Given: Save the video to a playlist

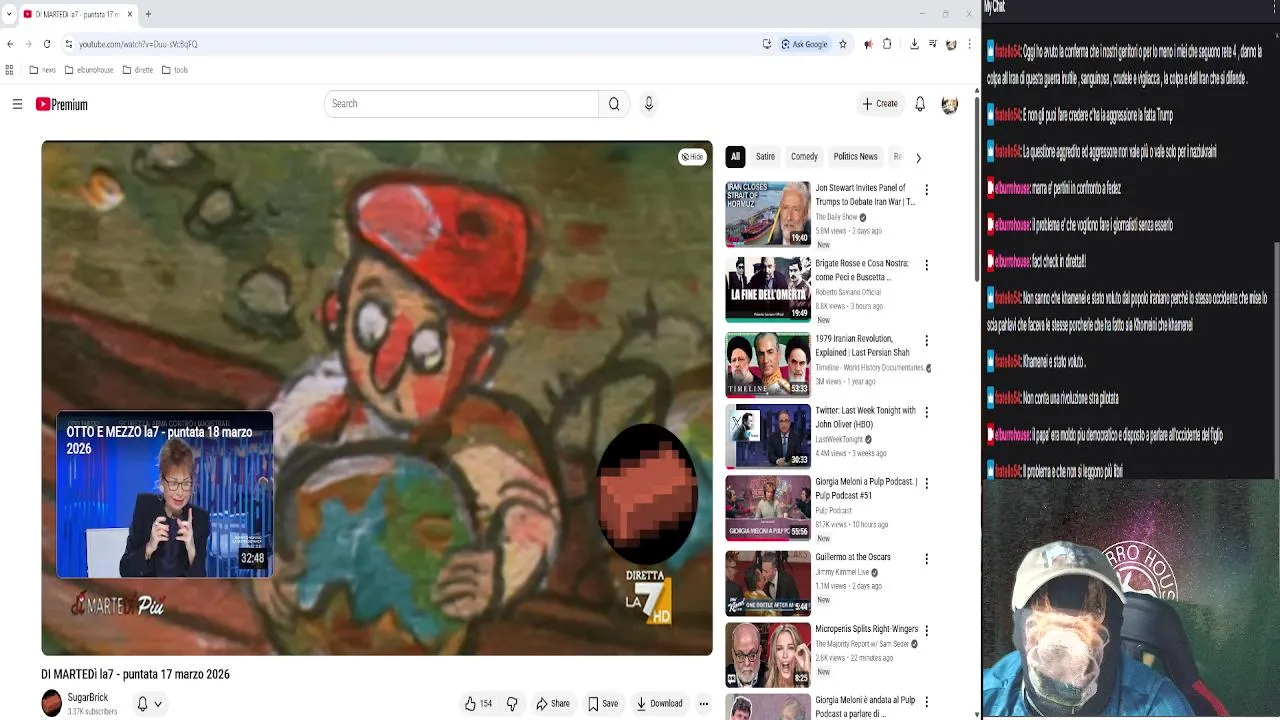Looking at the screenshot, I should (603, 704).
